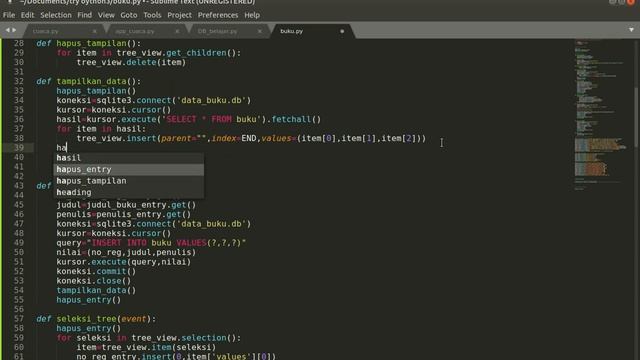Open the Selection menu

[56, 15]
